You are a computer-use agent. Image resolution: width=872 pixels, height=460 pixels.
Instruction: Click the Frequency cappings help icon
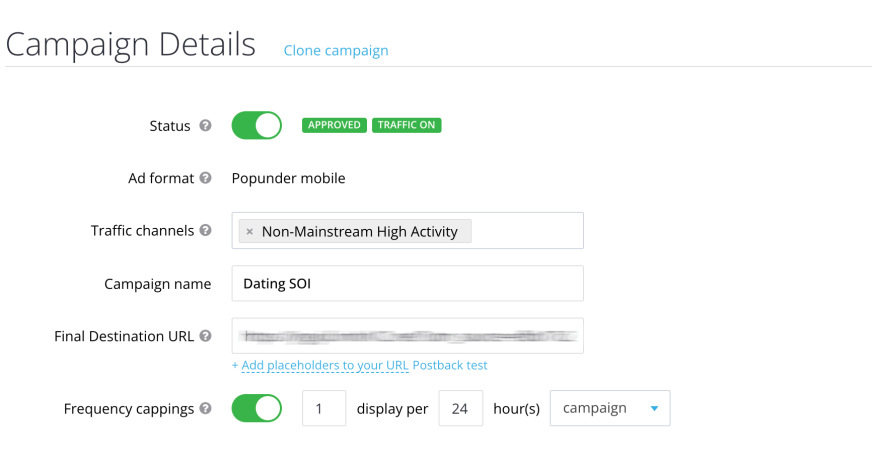205,408
